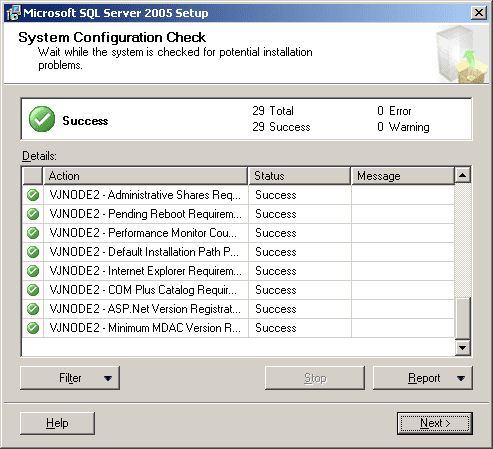Close the SQL Server Setup window
Viewport: 493px width, 449px height.
point(479,13)
